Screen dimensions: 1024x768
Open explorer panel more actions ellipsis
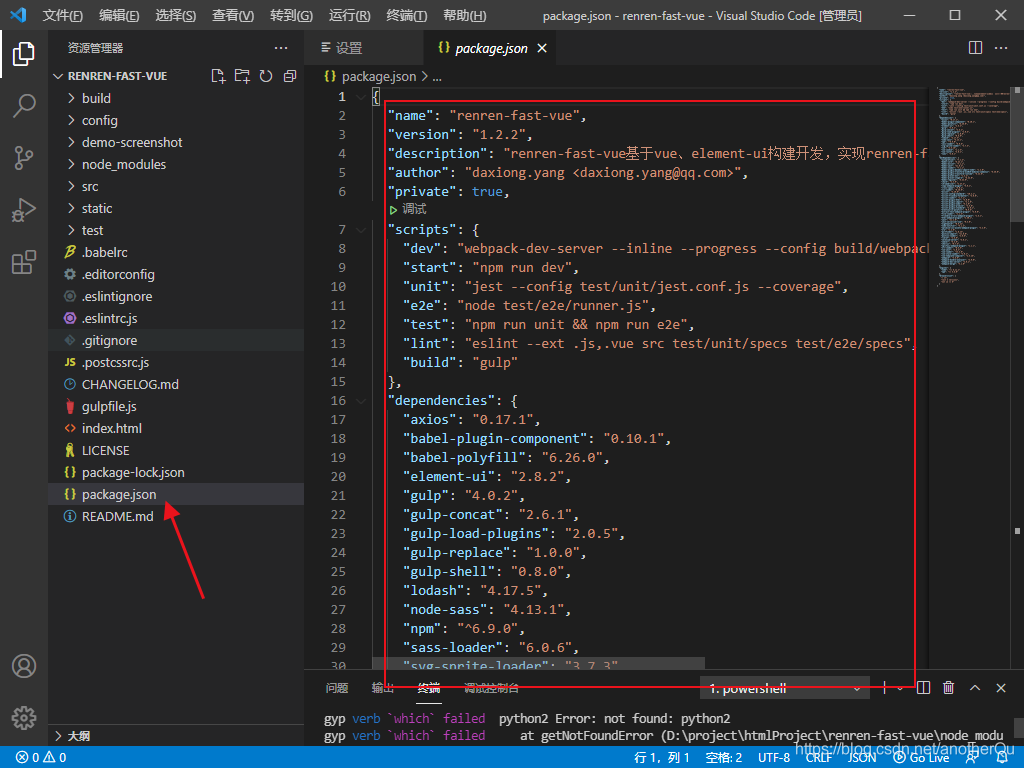point(281,48)
